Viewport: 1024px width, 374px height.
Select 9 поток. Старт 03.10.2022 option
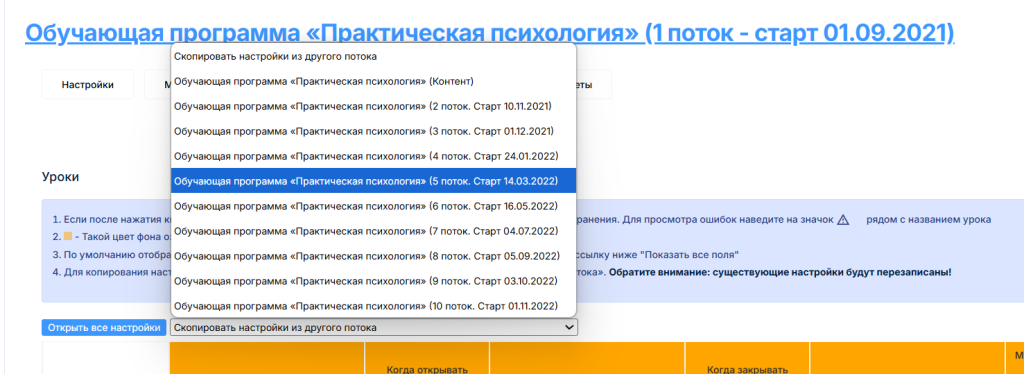click(x=374, y=281)
